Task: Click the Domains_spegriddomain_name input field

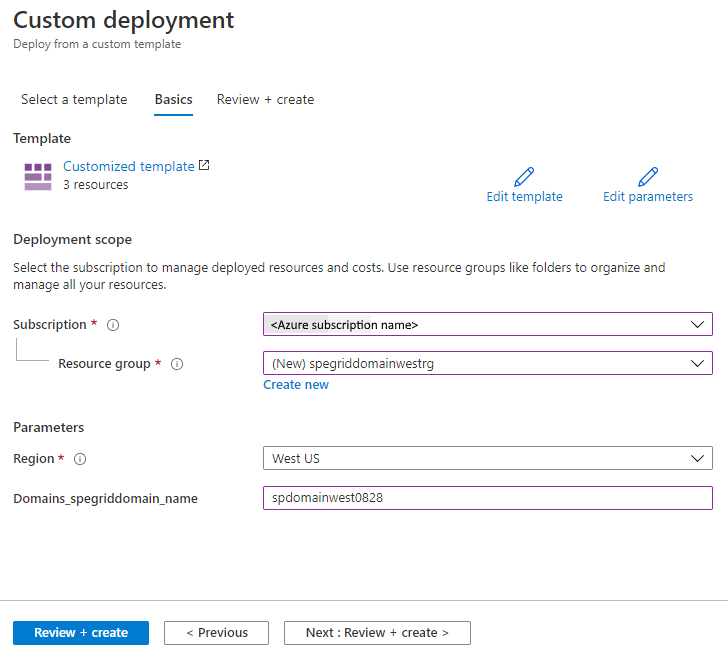Action: (487, 497)
